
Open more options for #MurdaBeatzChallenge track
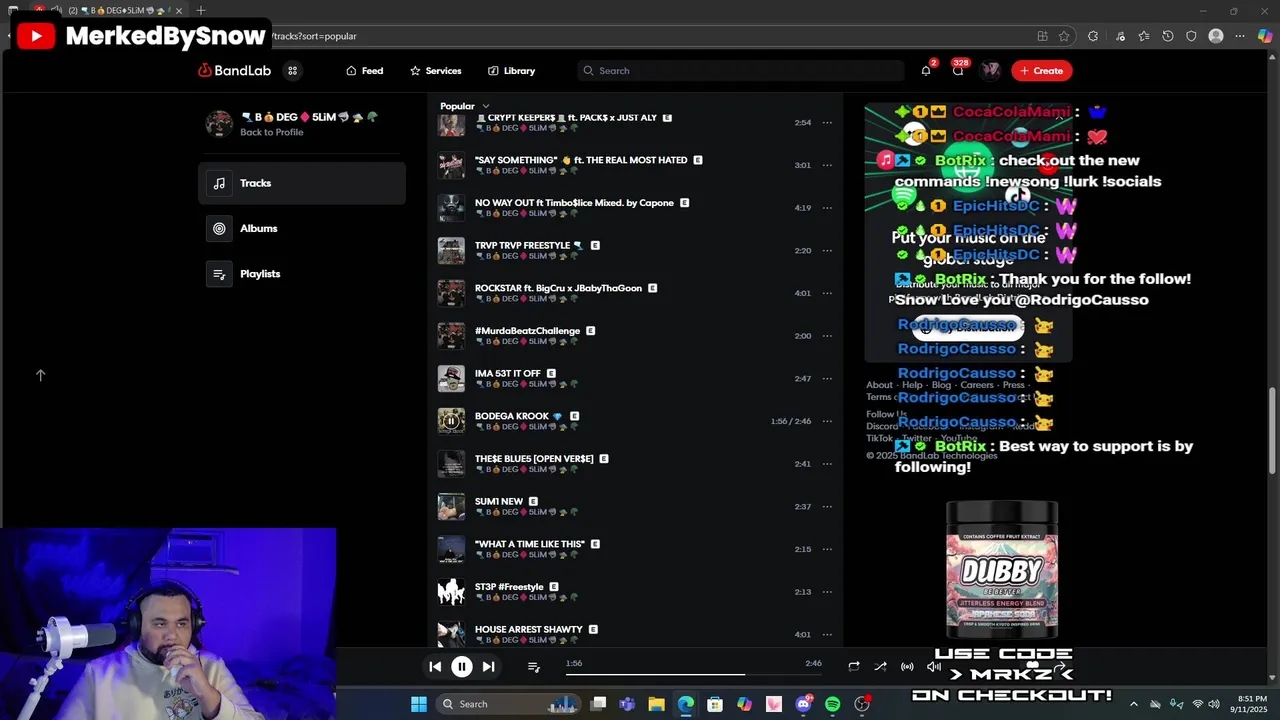[827, 336]
